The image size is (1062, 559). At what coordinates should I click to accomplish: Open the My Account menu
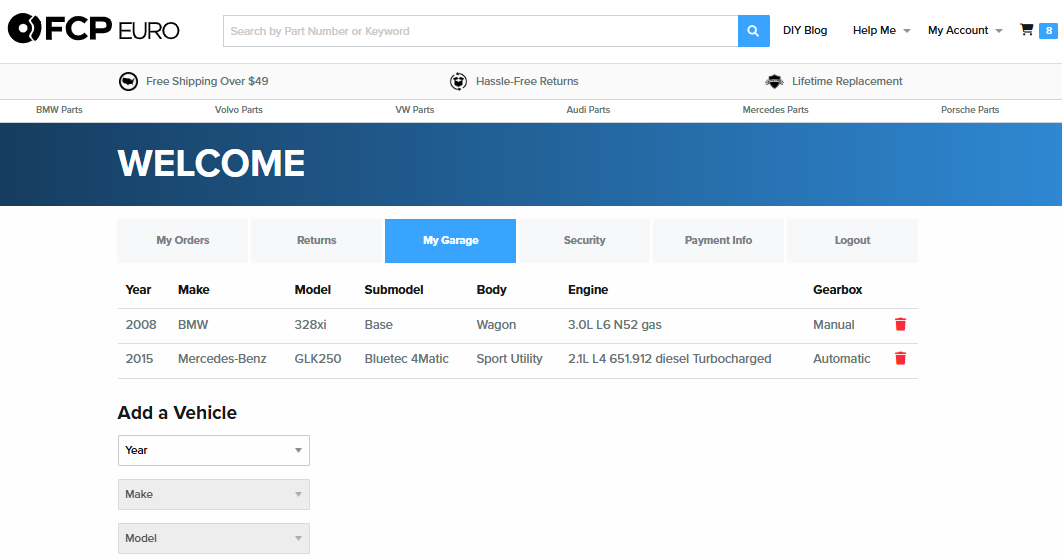coord(964,31)
